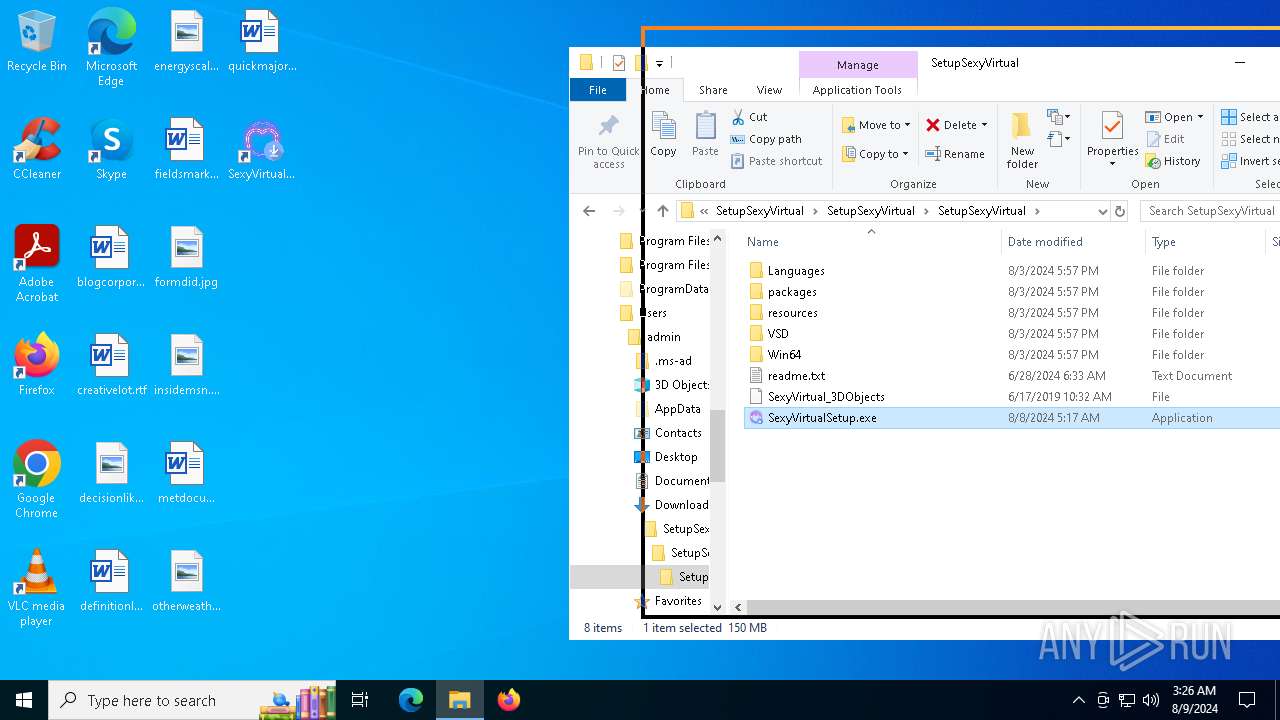Image resolution: width=1280 pixels, height=720 pixels.
Task: Show hidden system tray icons
Action: pyautogui.click(x=1078, y=700)
